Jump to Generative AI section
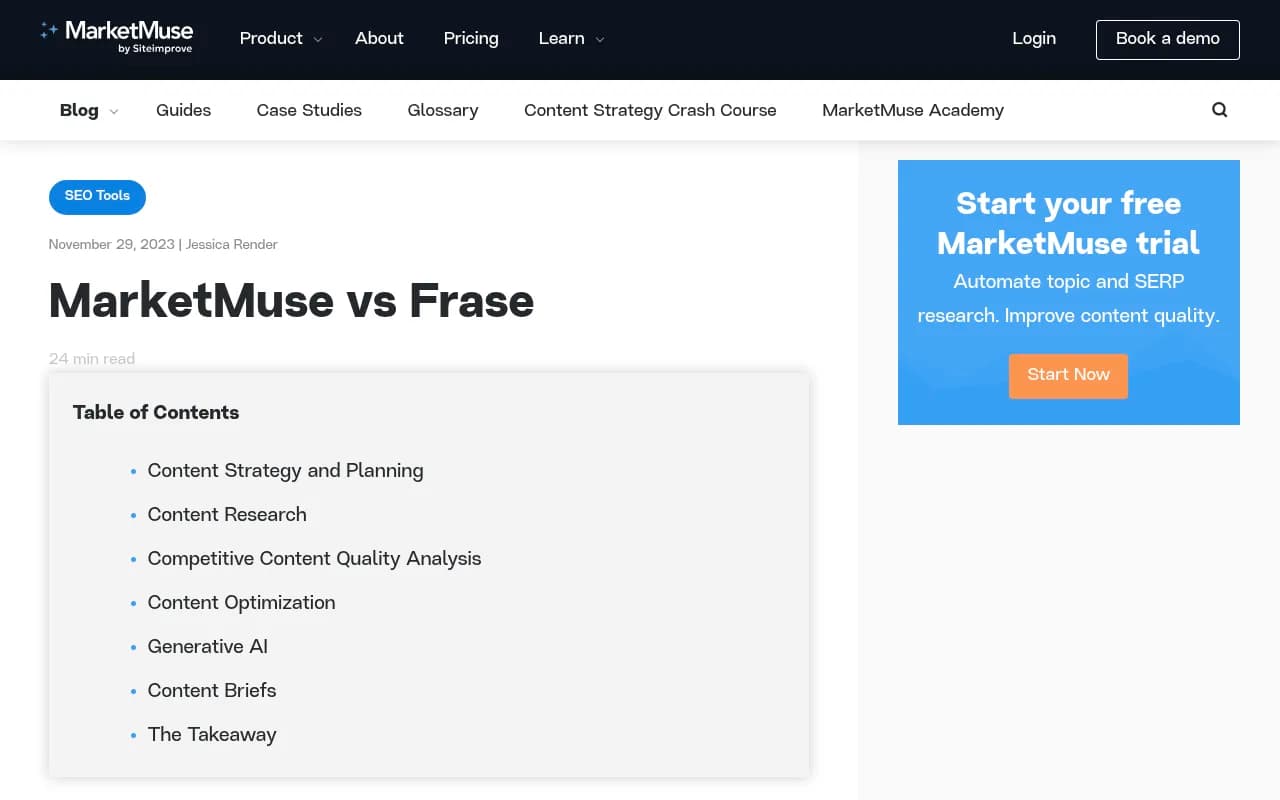 [208, 646]
